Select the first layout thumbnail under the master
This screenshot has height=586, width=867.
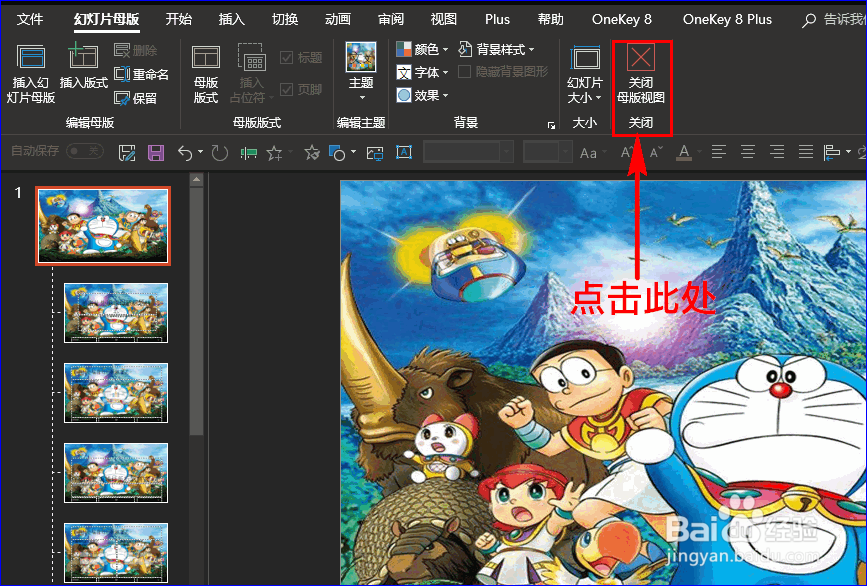pyautogui.click(x=116, y=313)
